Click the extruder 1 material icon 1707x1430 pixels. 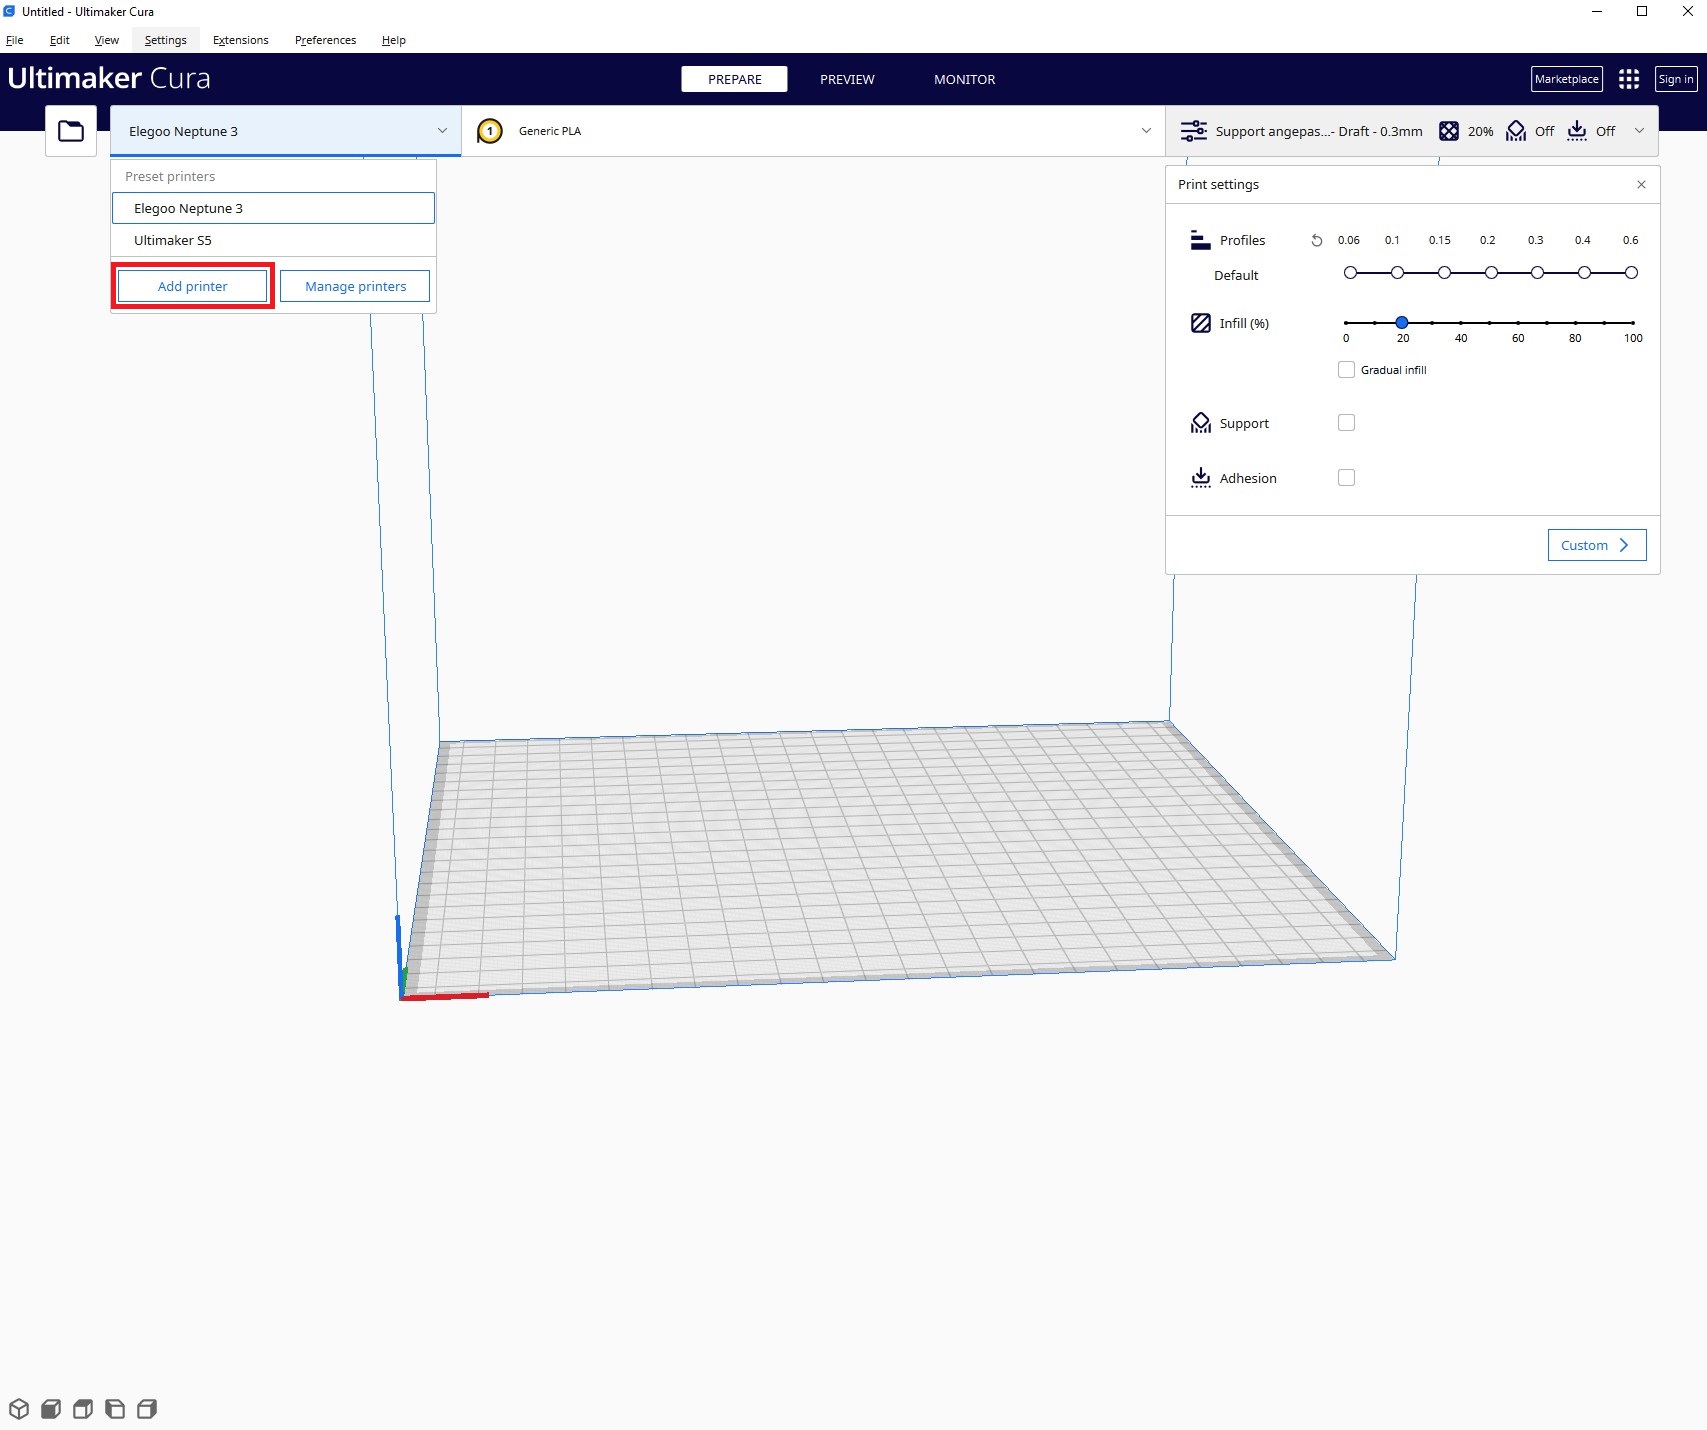tap(490, 131)
